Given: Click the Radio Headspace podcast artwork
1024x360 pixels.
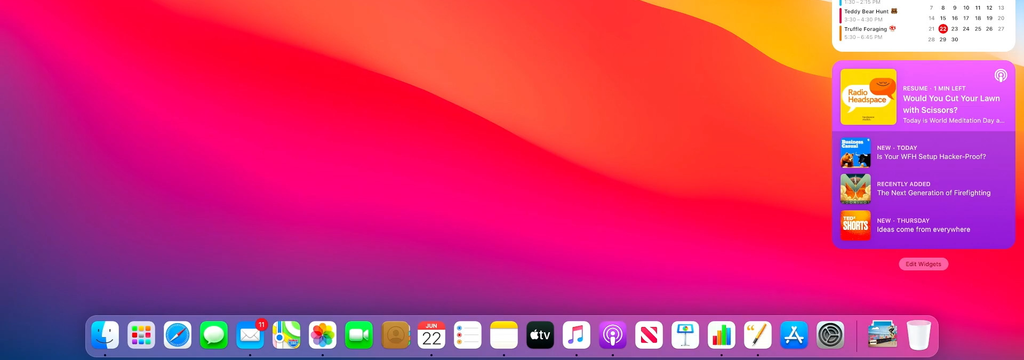Looking at the screenshot, I should [x=868, y=97].
